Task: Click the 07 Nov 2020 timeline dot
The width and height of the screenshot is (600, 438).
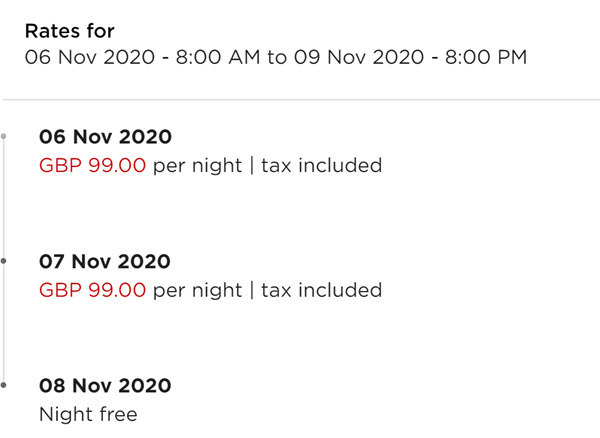Action: 3,261
